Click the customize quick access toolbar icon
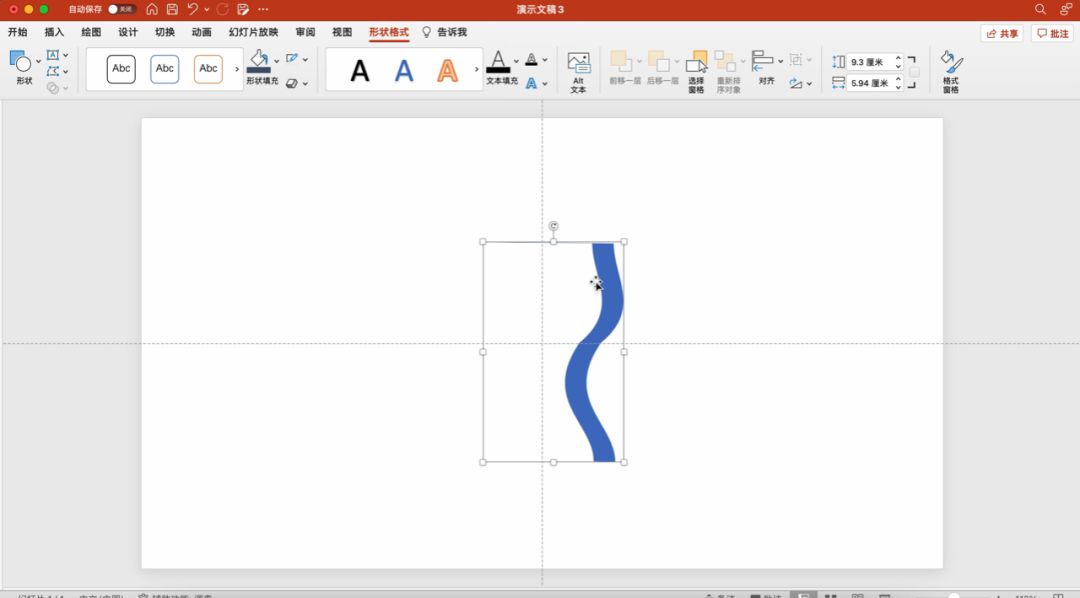Viewport: 1080px width, 598px height. (x=242, y=9)
